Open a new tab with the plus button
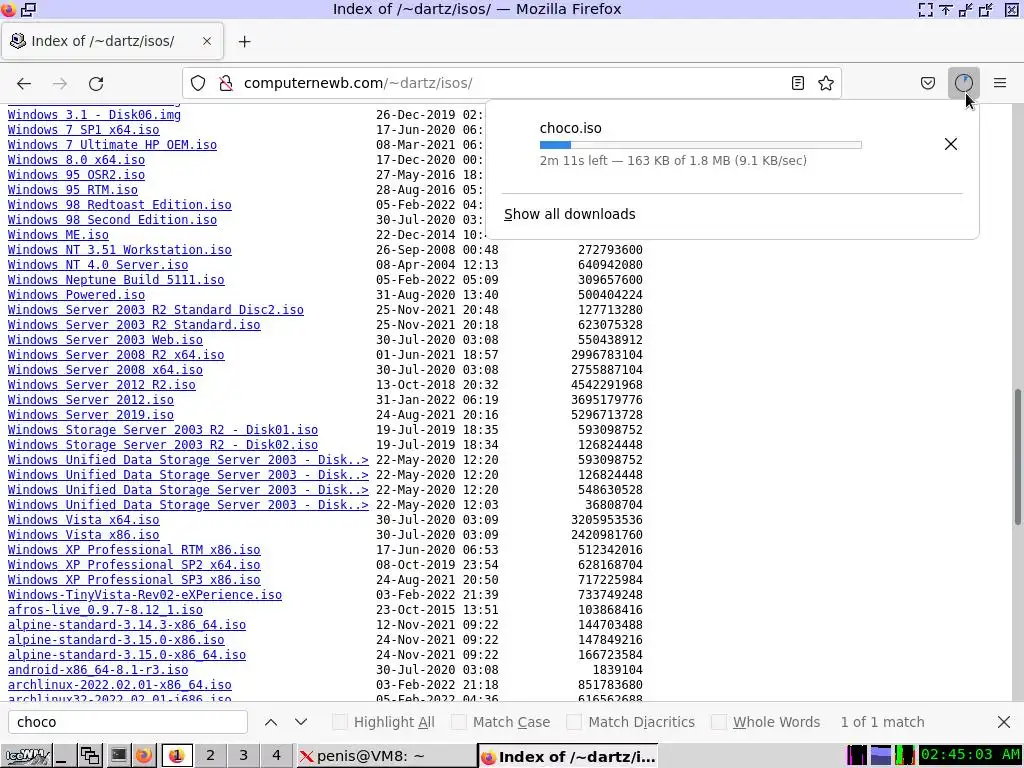Screen dimensions: 1024x768 click(244, 41)
